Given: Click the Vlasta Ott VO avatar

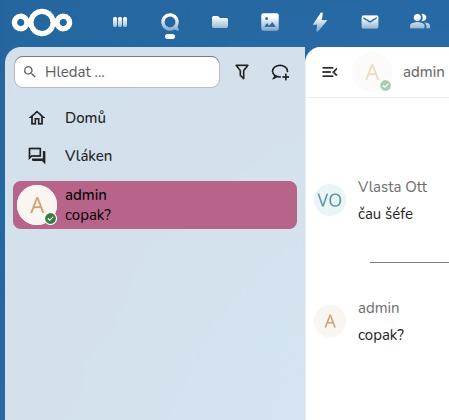Looking at the screenshot, I should point(330,200).
